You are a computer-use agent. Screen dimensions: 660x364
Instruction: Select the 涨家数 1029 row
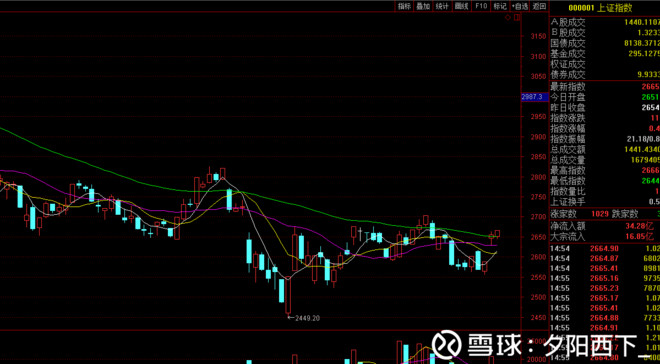pyautogui.click(x=605, y=214)
